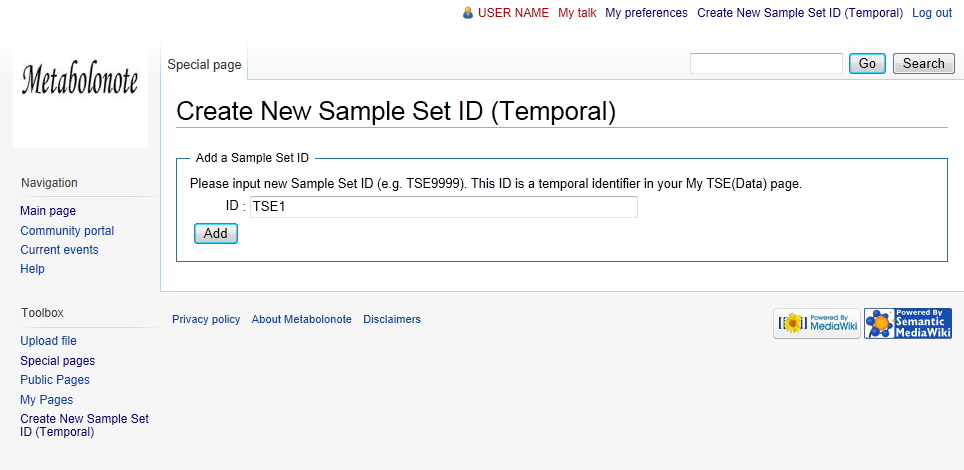Open the My Pages toolbox link

tap(46, 400)
